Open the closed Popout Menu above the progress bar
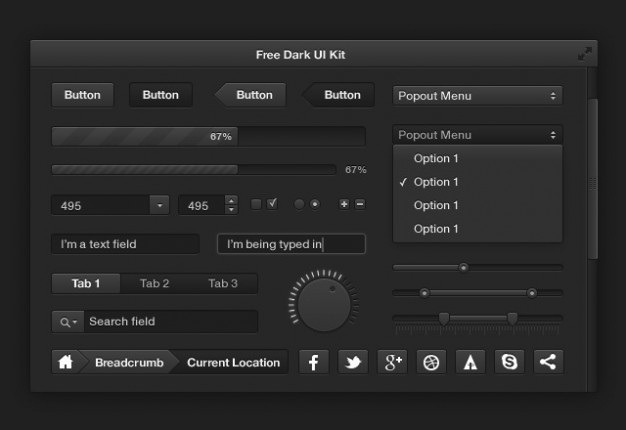 pos(477,96)
